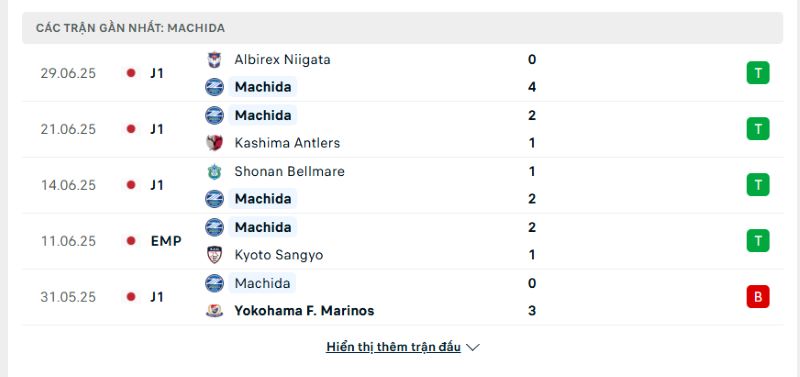
Task: Click Machida crest in 29.06.25 match
Action: (x=214, y=87)
